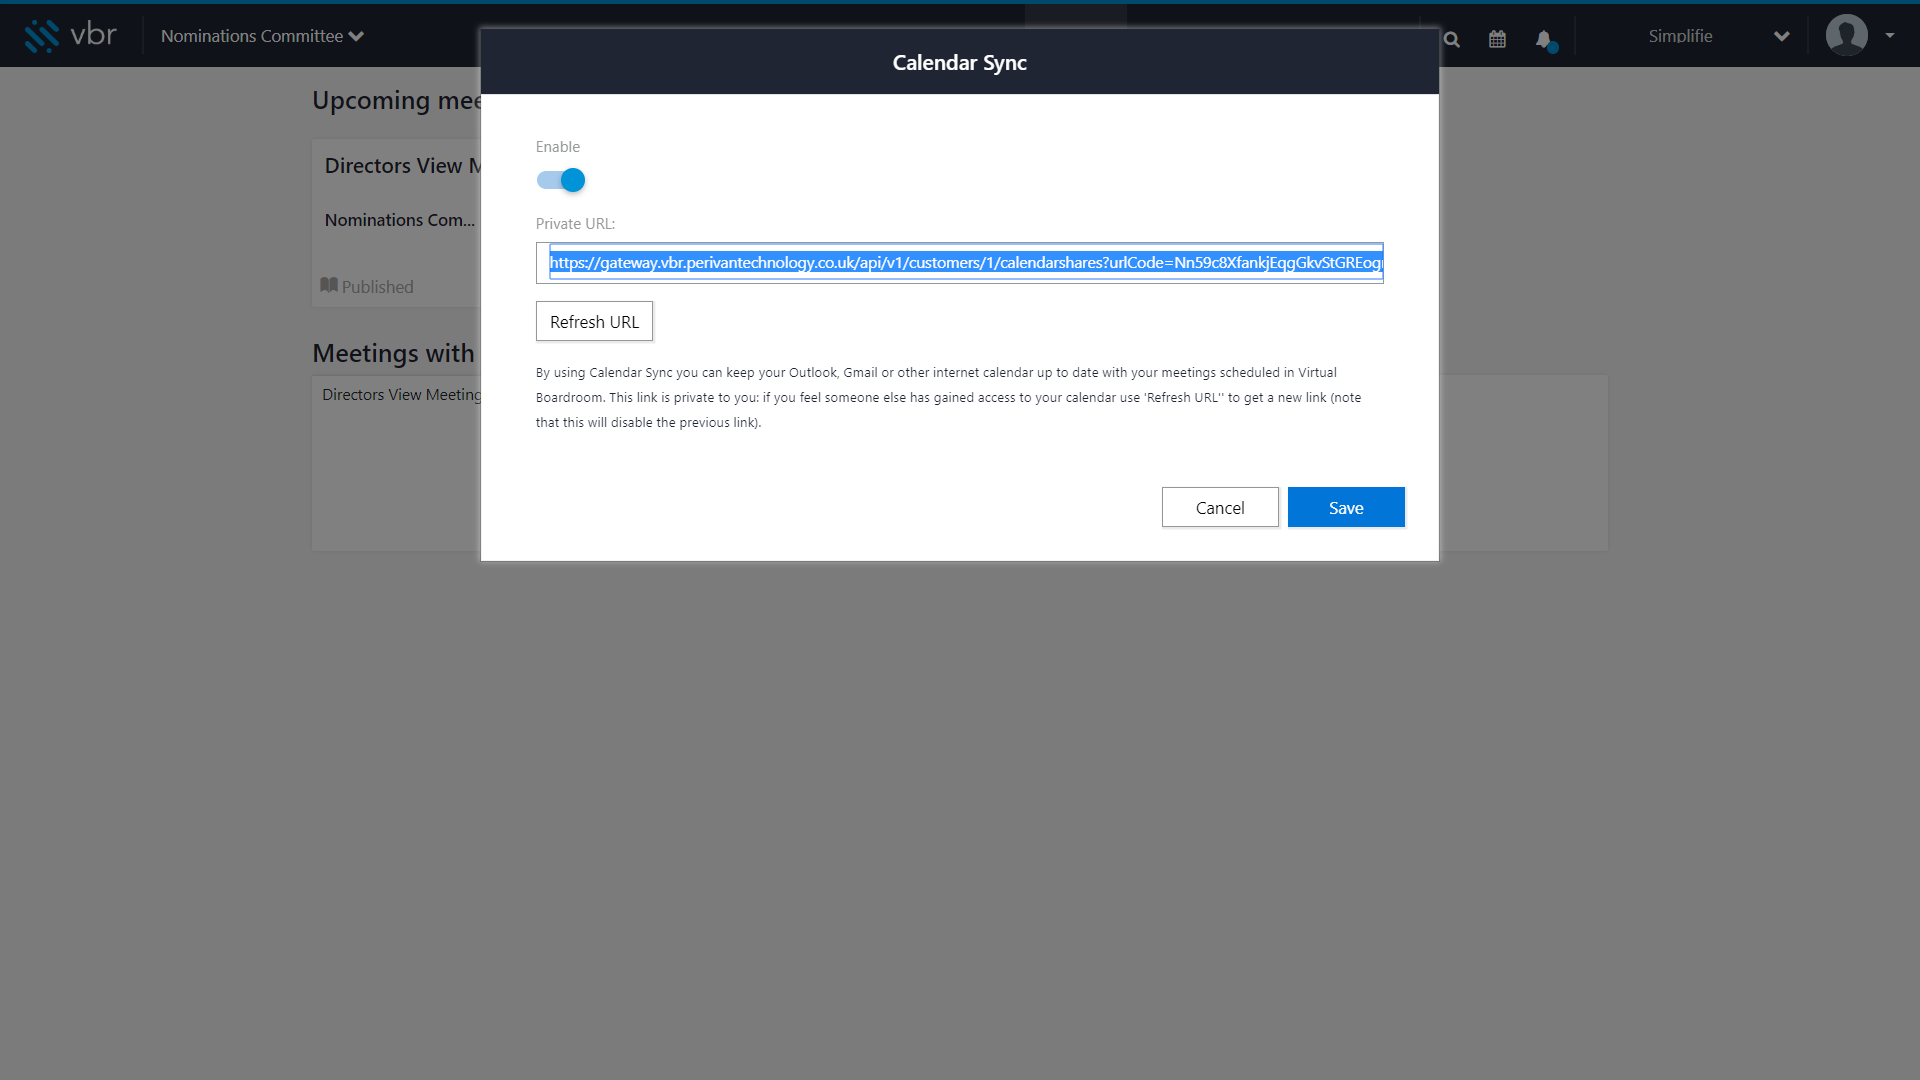The image size is (1920, 1080).
Task: Select the Private URL text field
Action: pyautogui.click(x=960, y=263)
